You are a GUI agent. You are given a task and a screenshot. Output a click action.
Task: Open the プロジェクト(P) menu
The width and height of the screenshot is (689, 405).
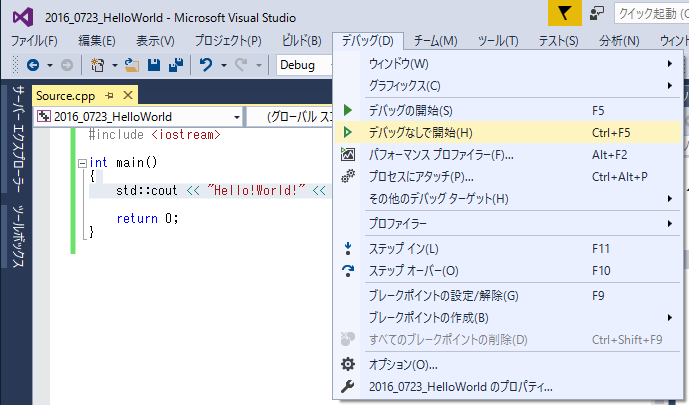point(228,41)
